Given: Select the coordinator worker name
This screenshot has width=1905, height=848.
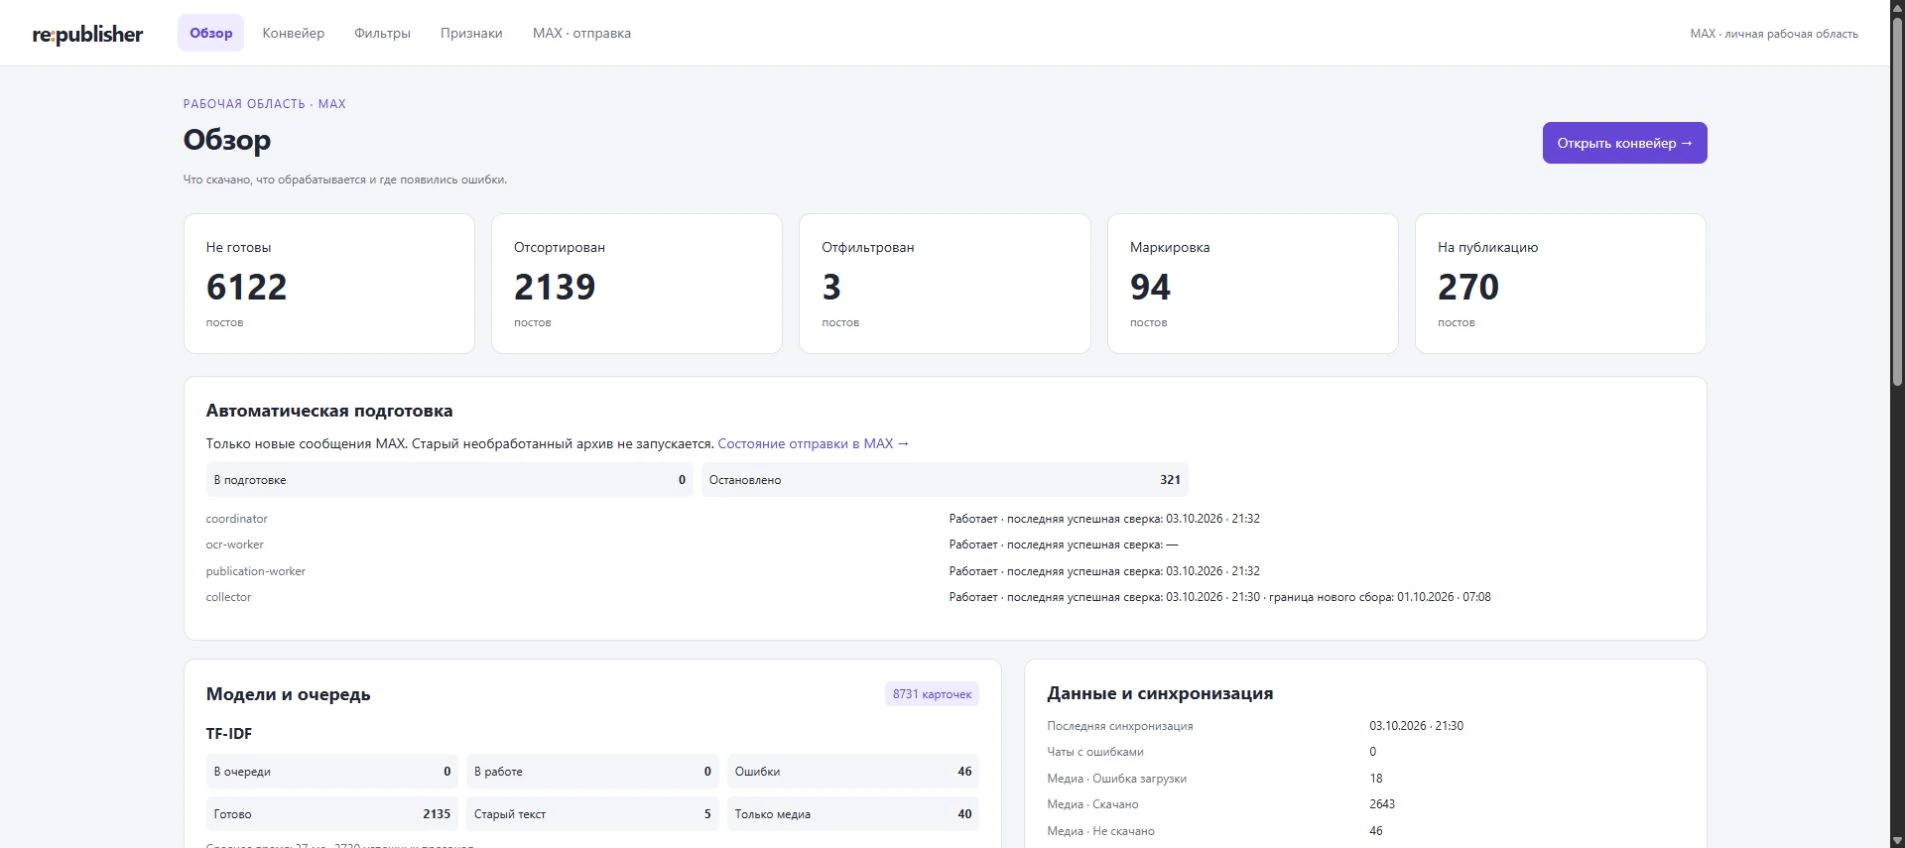Looking at the screenshot, I should click(x=237, y=519).
